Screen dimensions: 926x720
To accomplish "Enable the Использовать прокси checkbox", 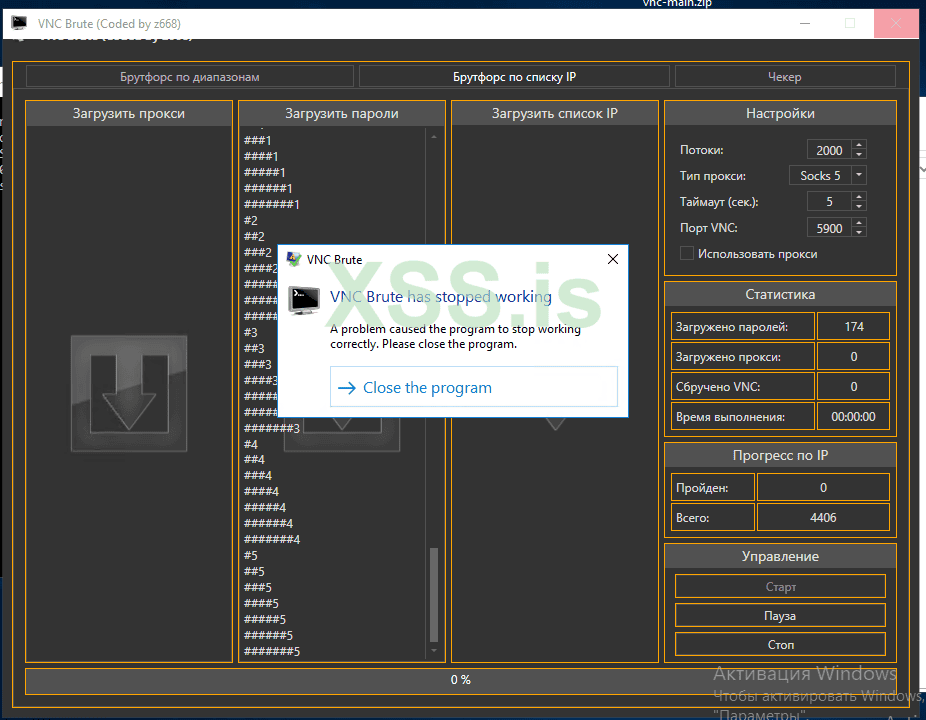I will (686, 254).
